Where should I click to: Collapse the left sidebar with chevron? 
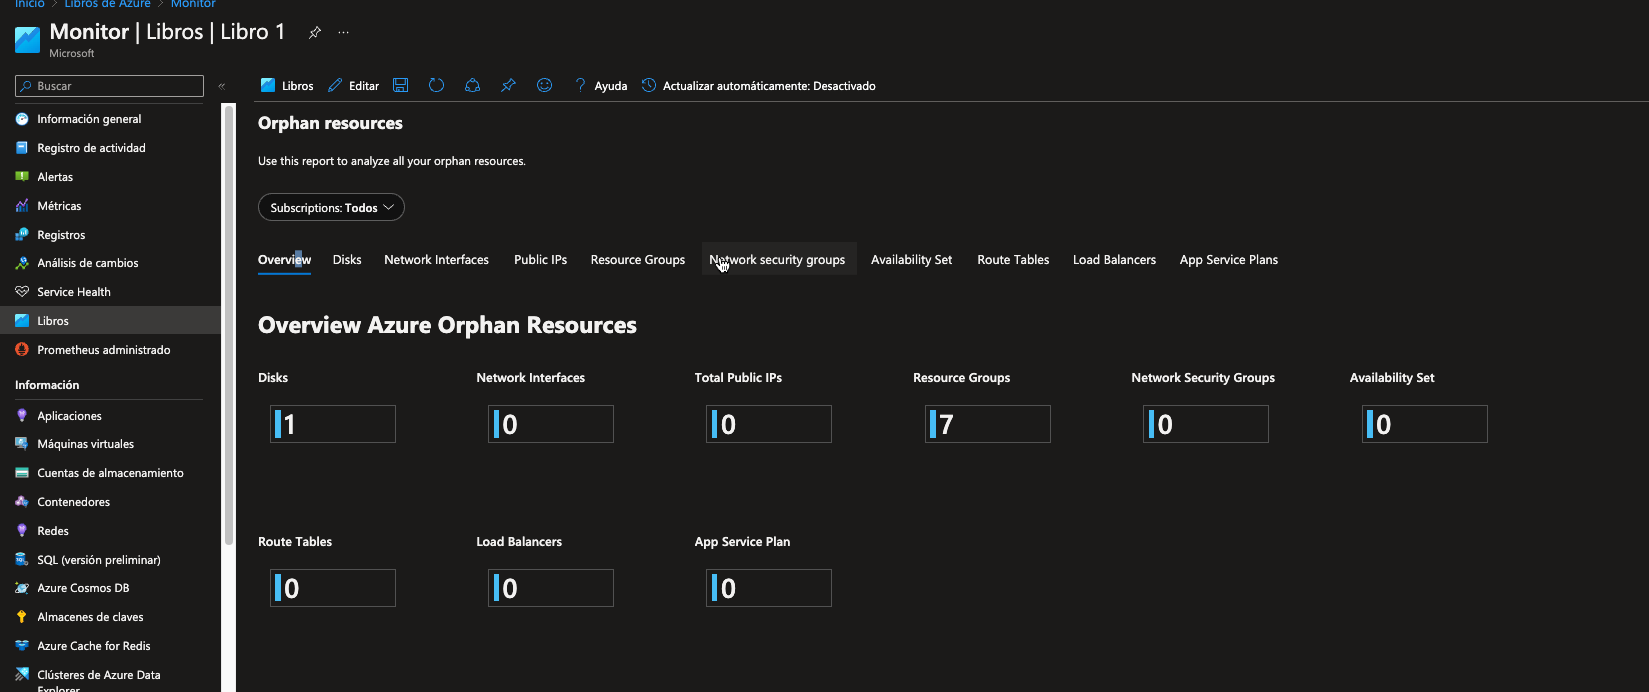coord(222,86)
